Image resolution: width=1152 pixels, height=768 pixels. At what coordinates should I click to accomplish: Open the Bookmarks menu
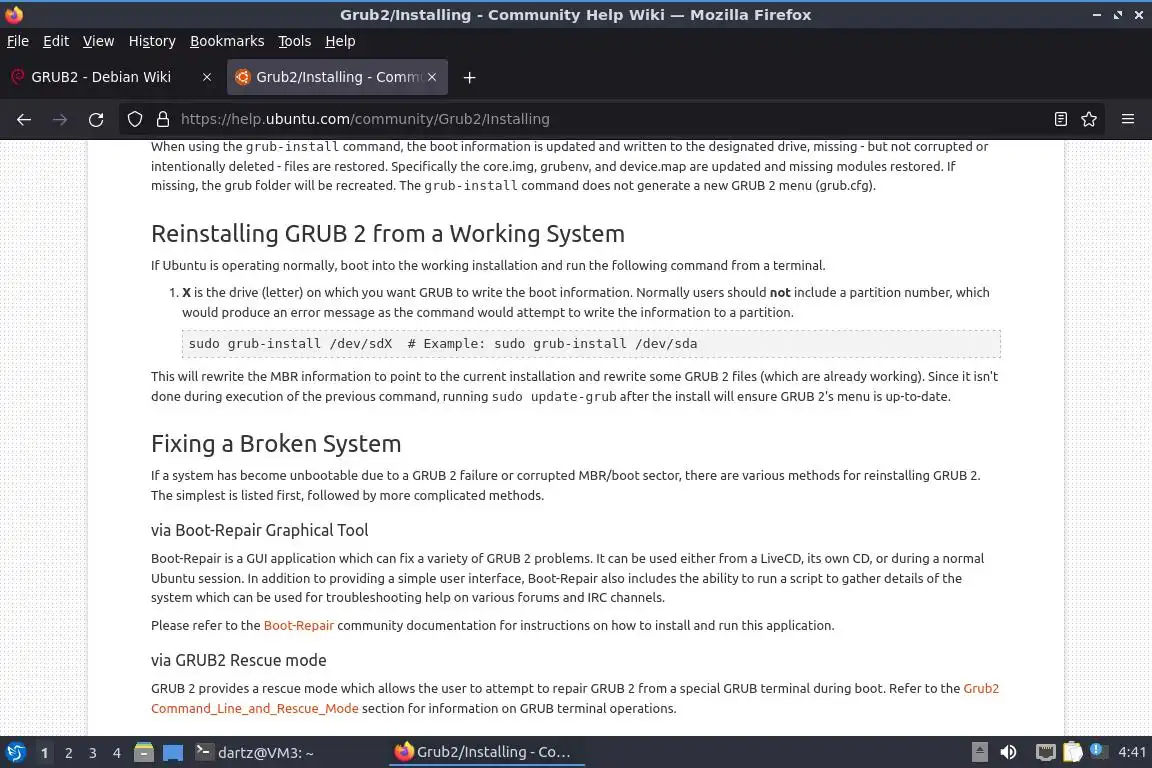(227, 41)
